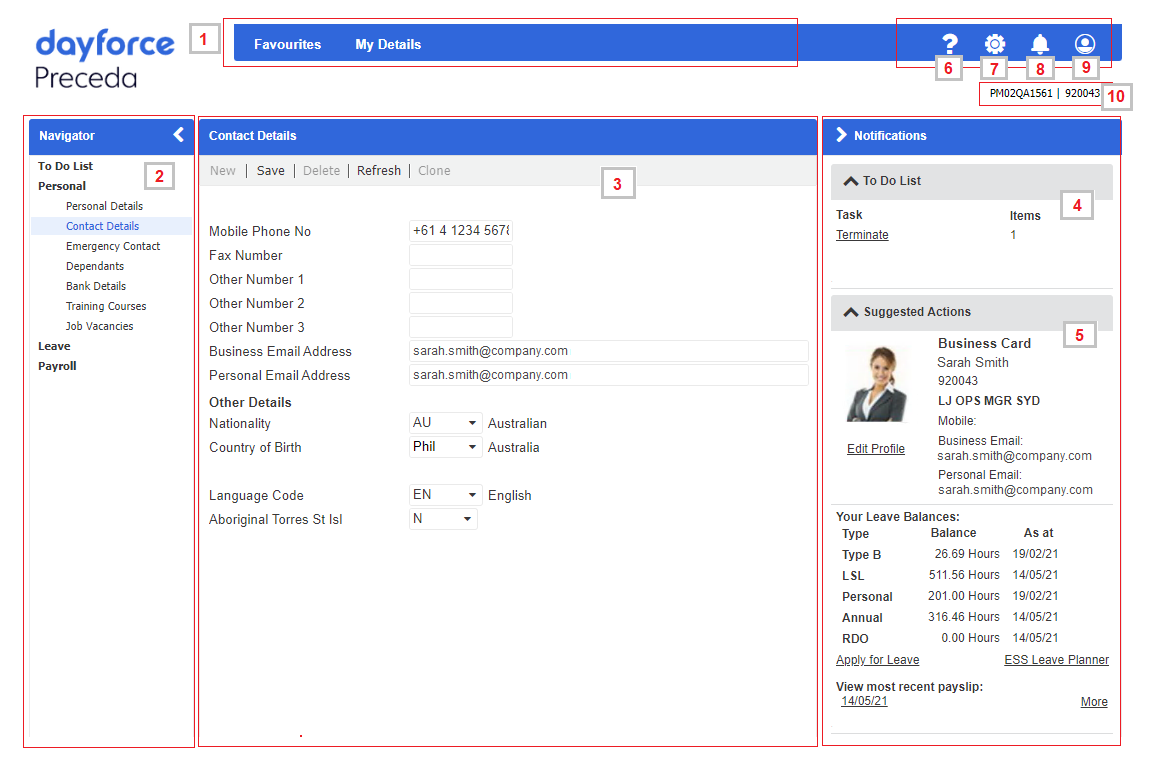
Task: Open the Aboriginal Torres St Isl dropdown
Action: (x=443, y=519)
